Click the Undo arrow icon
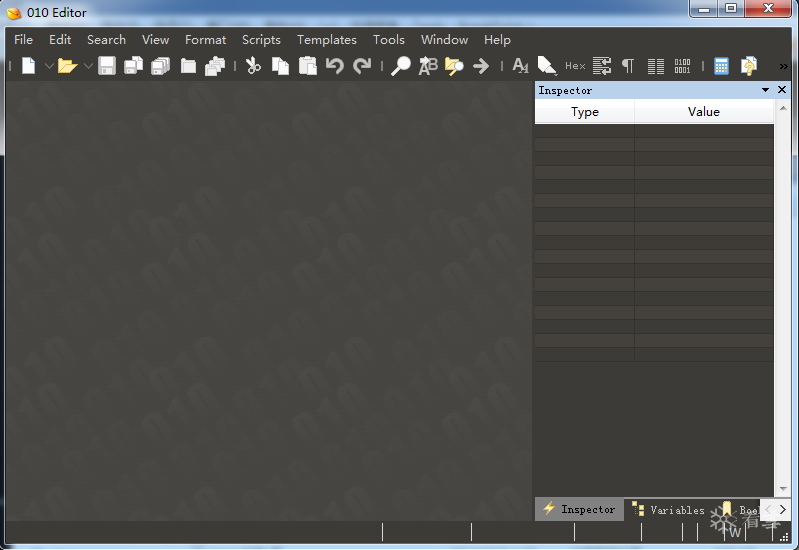Screen dimensions: 799x550 pyautogui.click(x=335, y=66)
